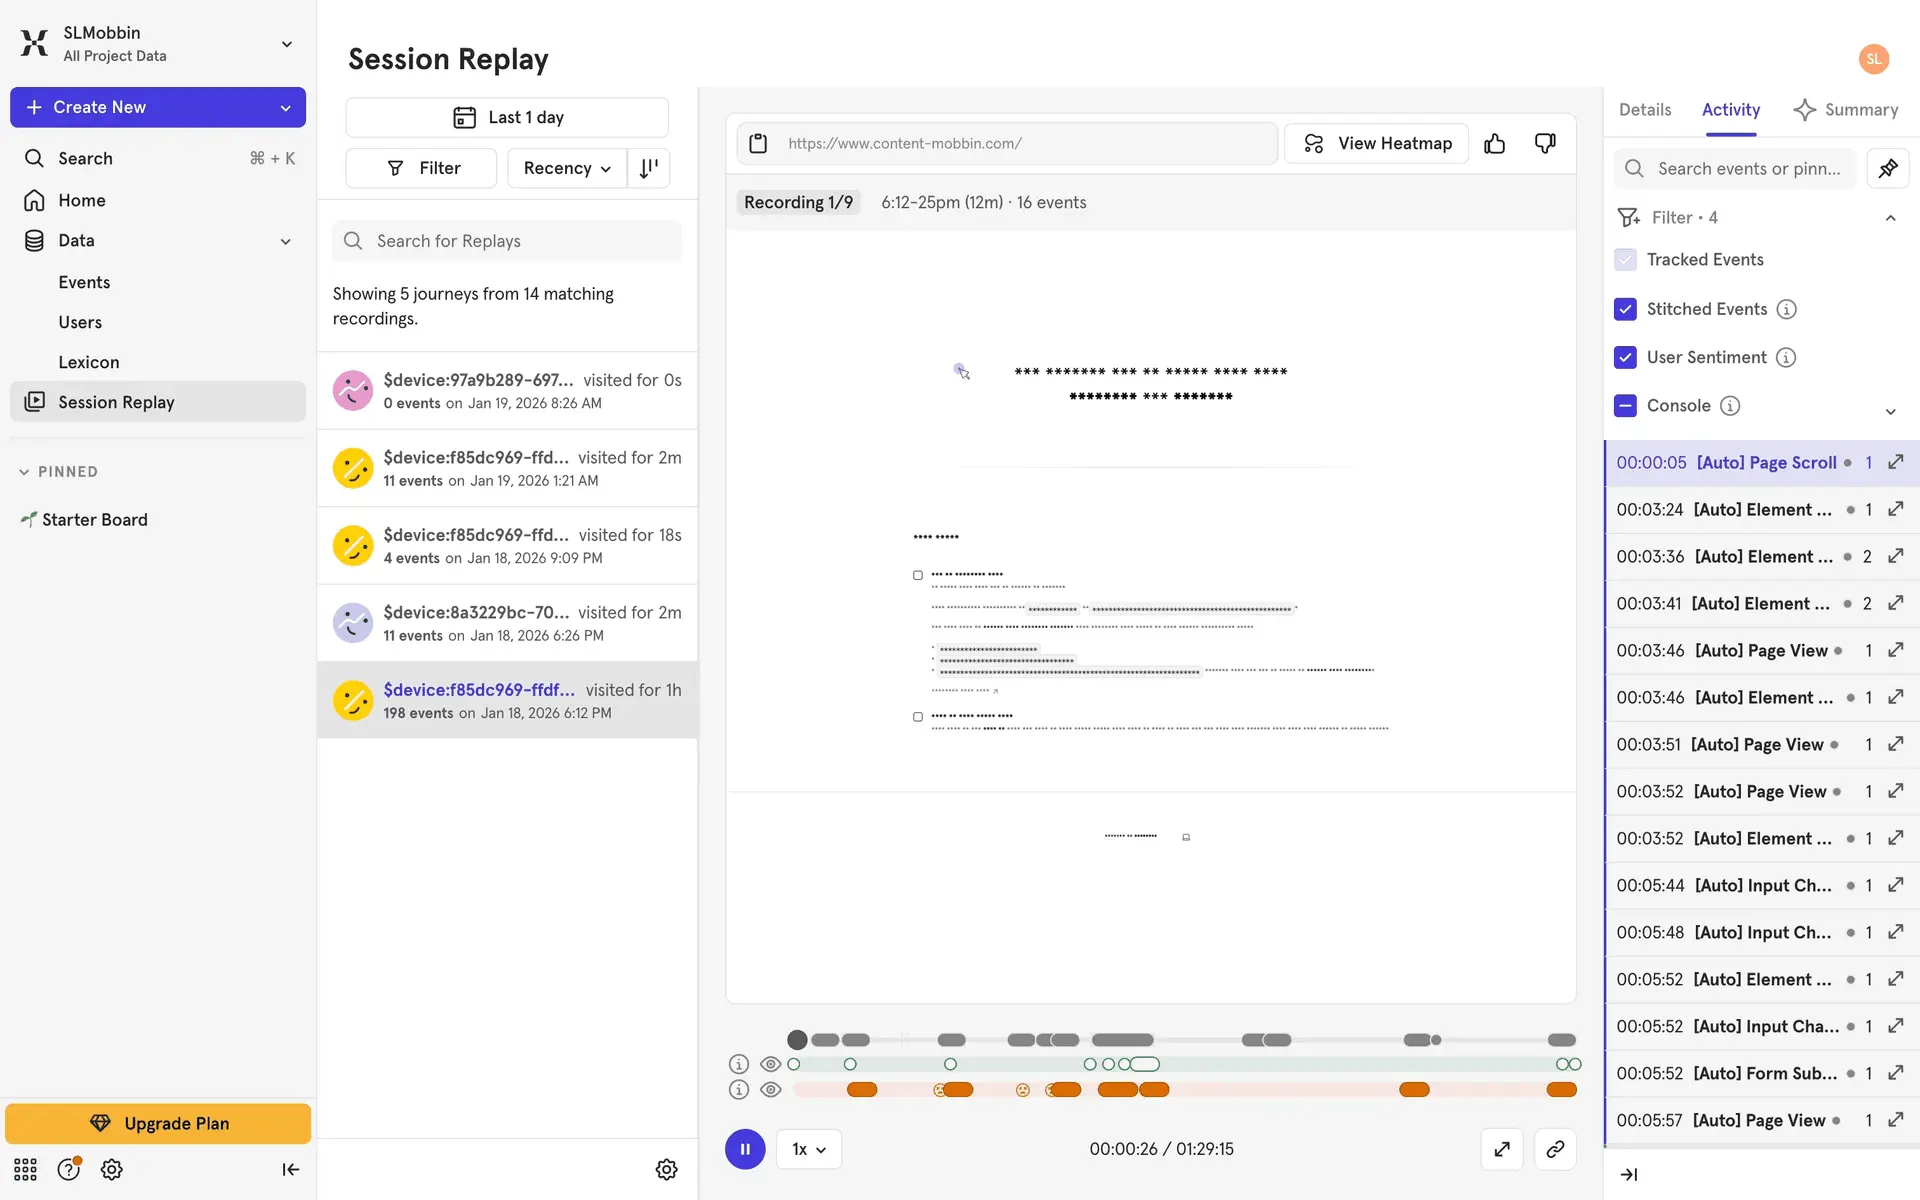The image size is (1920, 1200).
Task: Uncheck the Stitched Events checkbox
Action: pos(1625,309)
